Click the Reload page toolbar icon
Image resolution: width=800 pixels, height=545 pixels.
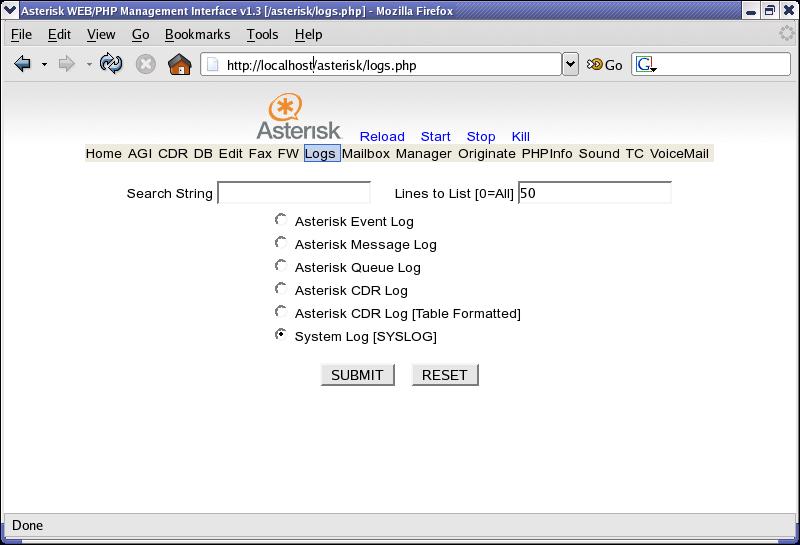[111, 65]
